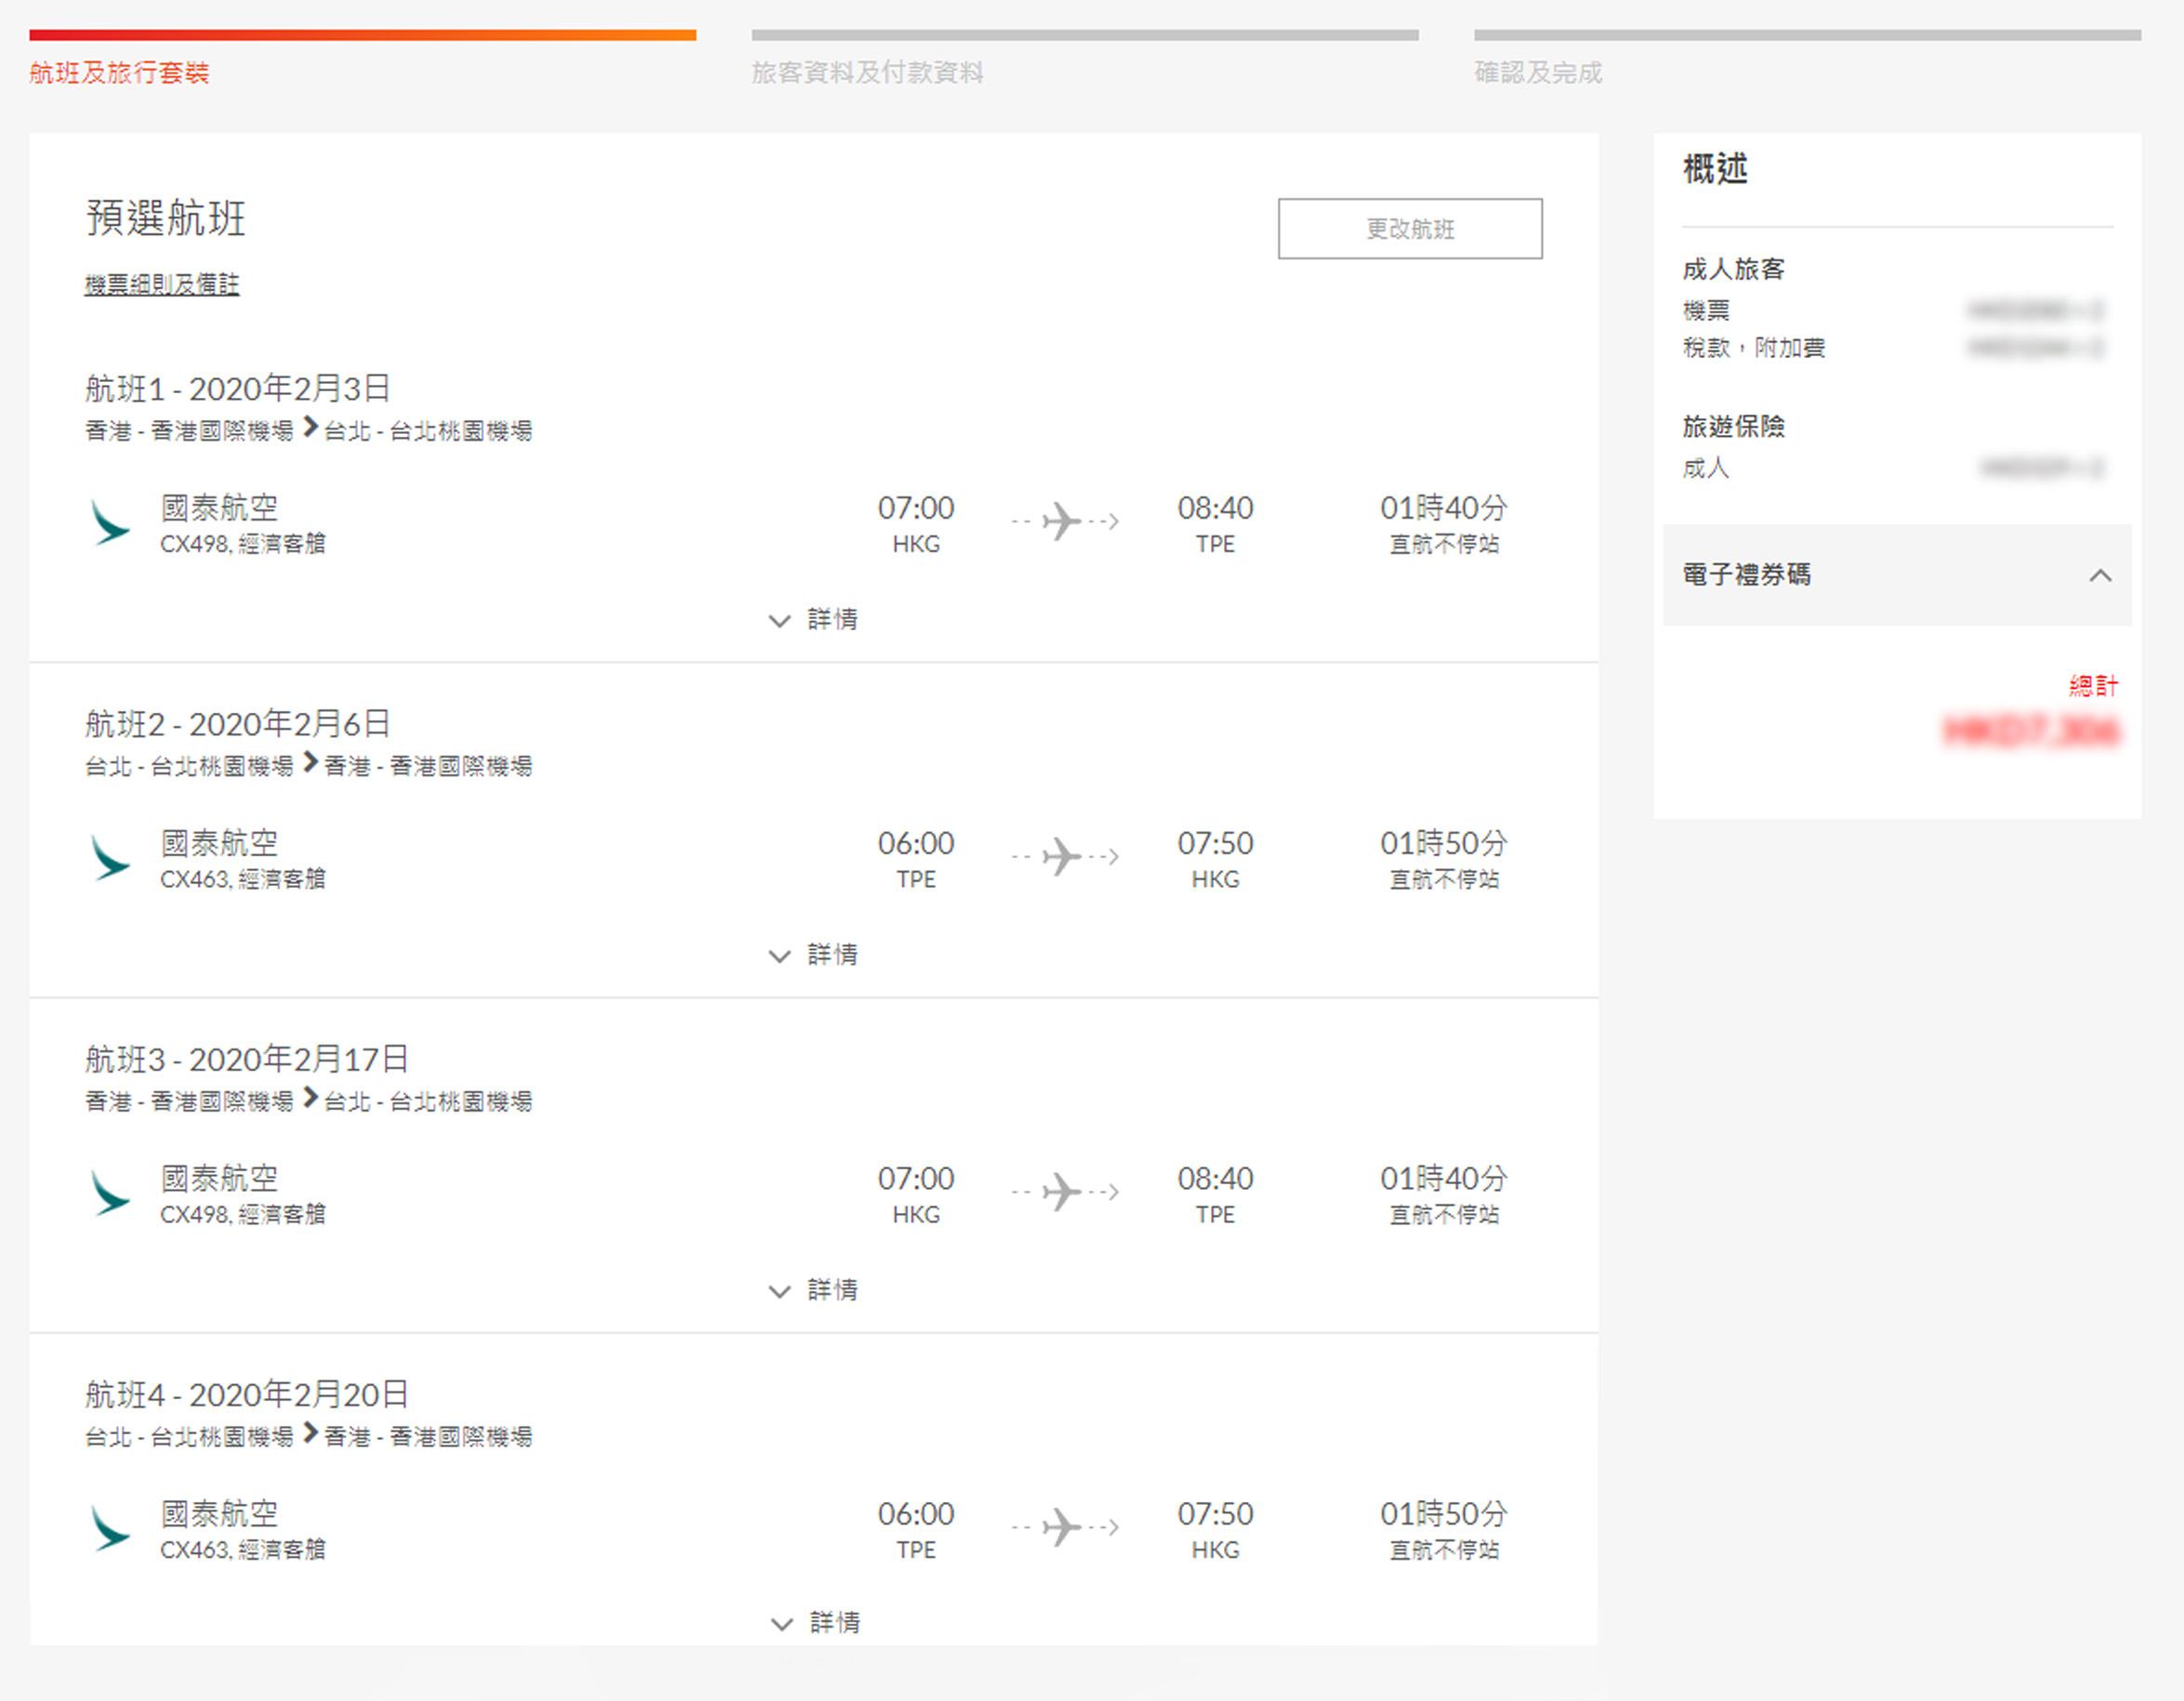Click the orange progress bar segment
Viewport: 2184px width, 1701px height.
pos(362,35)
